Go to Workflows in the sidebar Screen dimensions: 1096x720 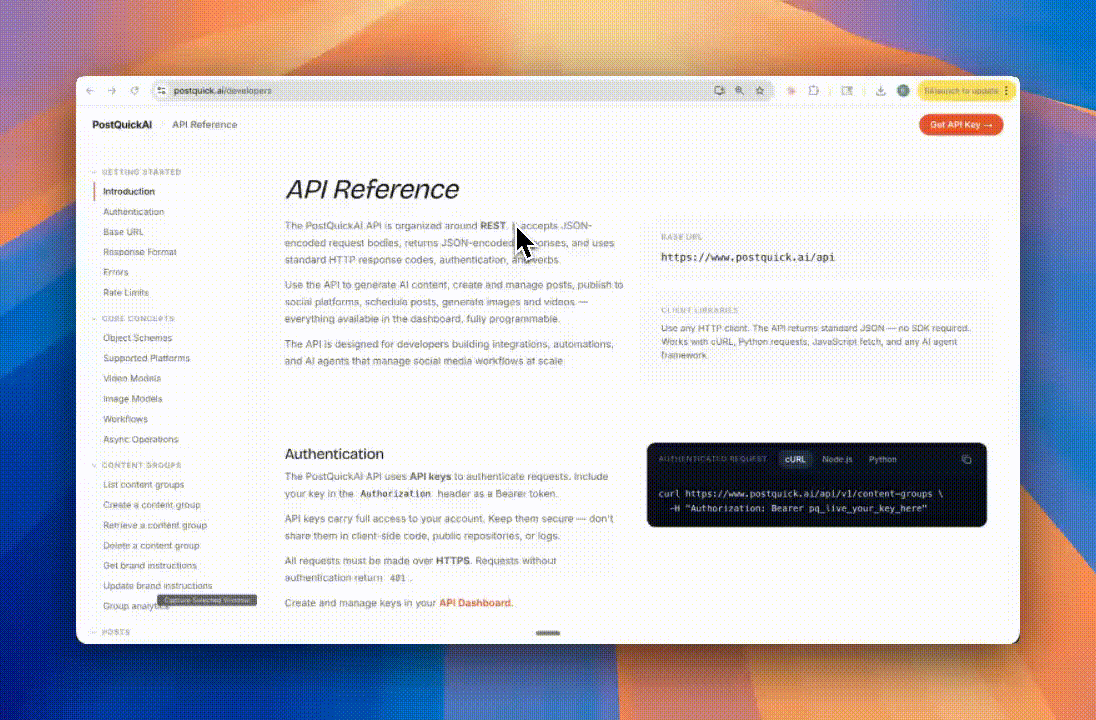coord(125,419)
